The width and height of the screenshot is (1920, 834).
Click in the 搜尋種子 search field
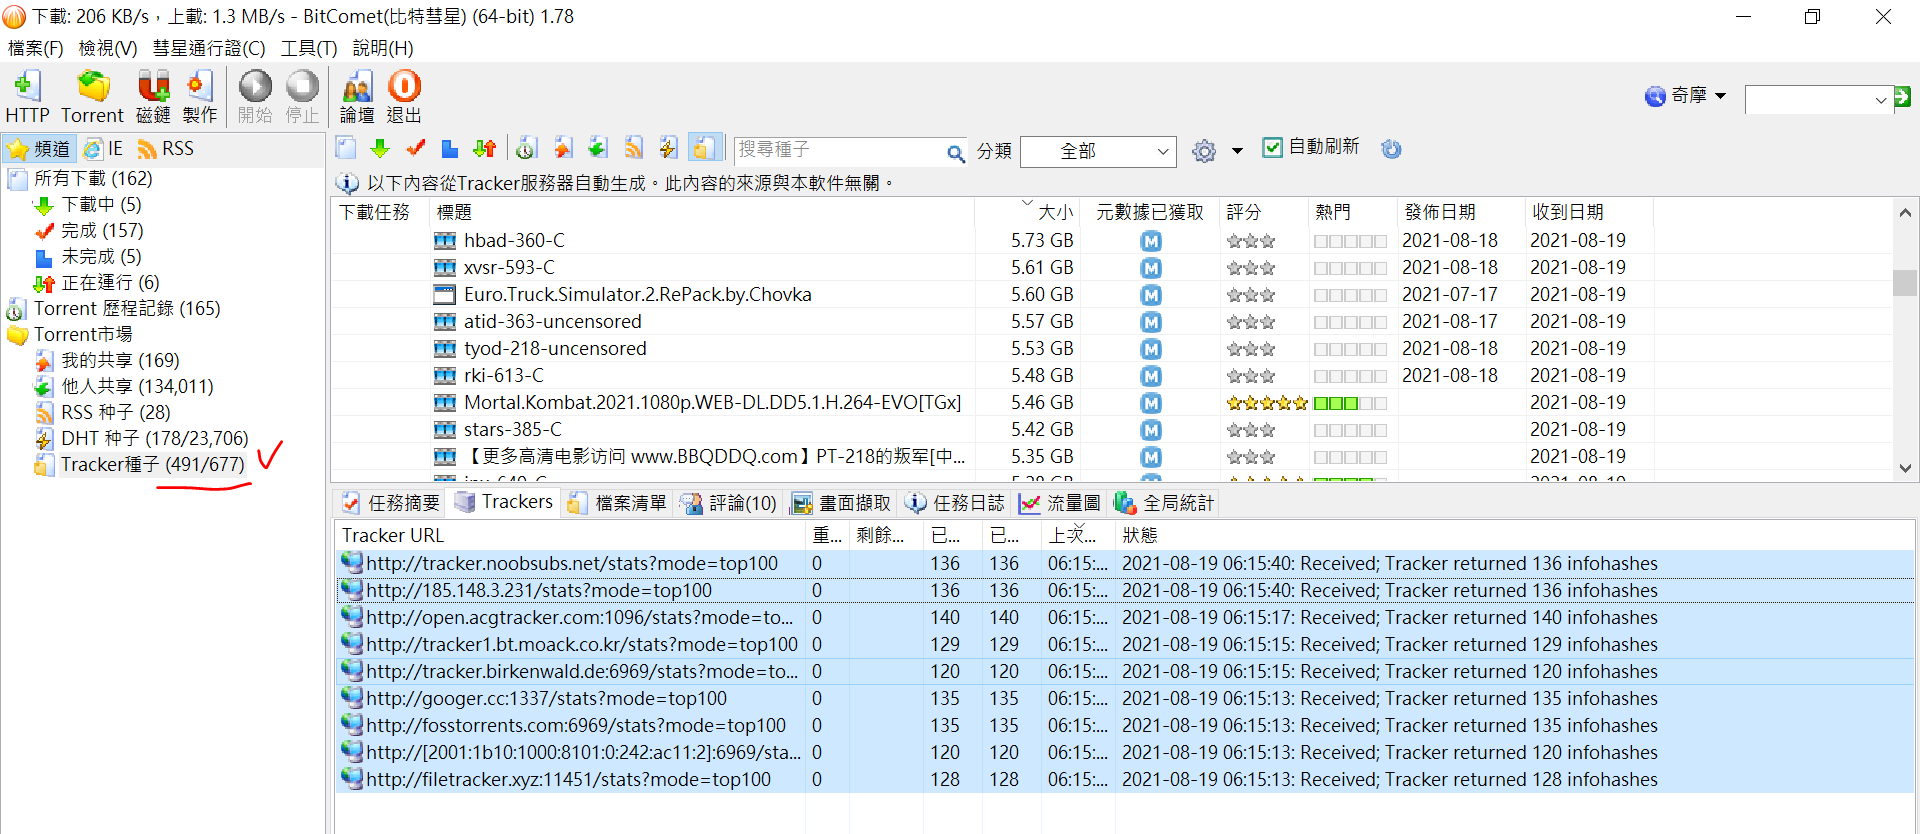(x=838, y=150)
